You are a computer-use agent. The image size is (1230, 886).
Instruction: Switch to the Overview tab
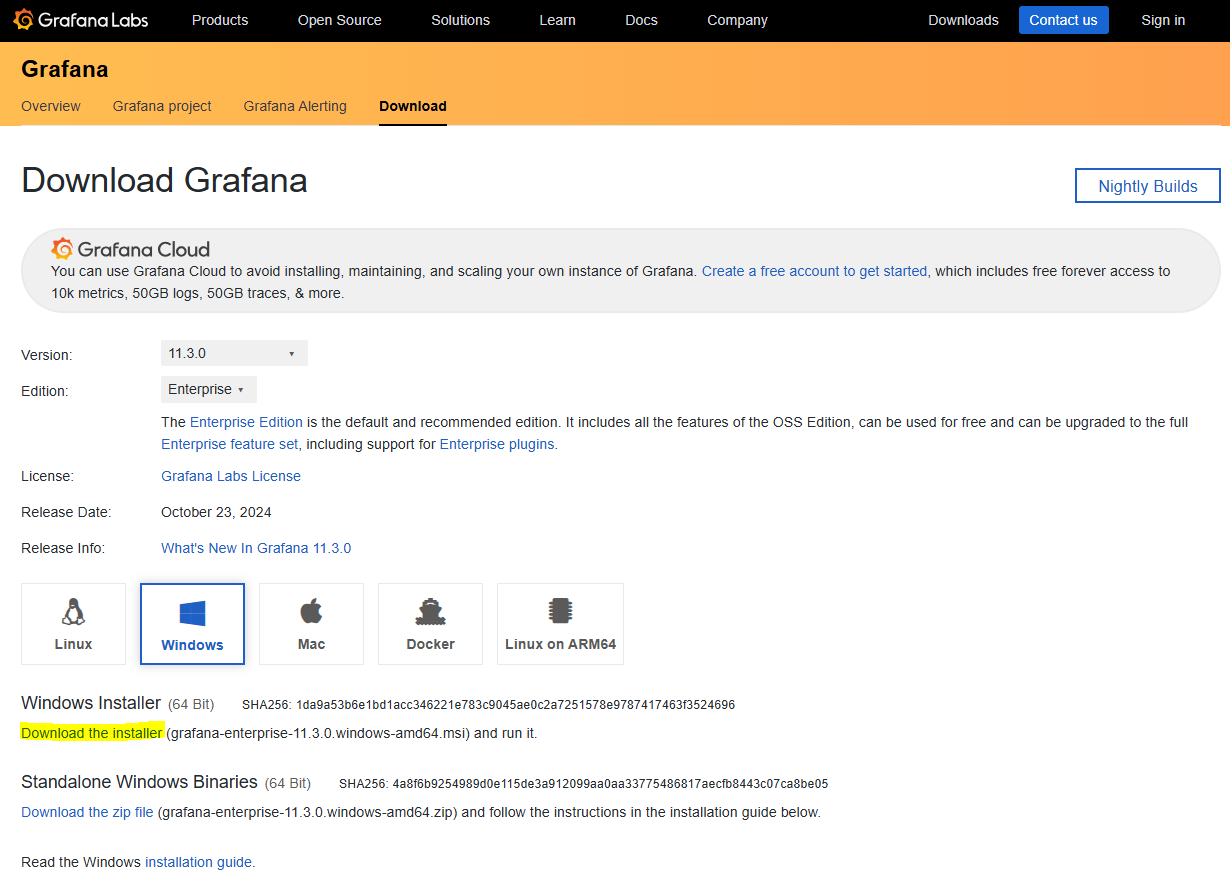[x=51, y=106]
